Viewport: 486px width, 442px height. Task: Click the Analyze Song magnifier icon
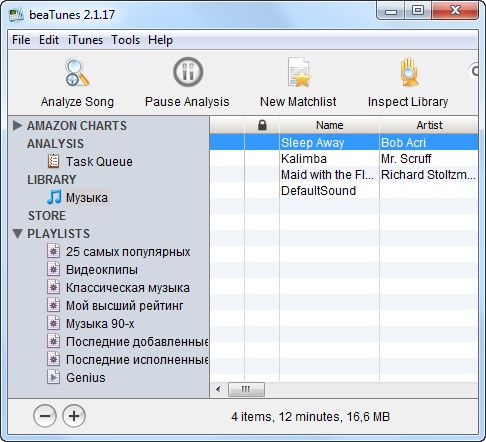77,72
